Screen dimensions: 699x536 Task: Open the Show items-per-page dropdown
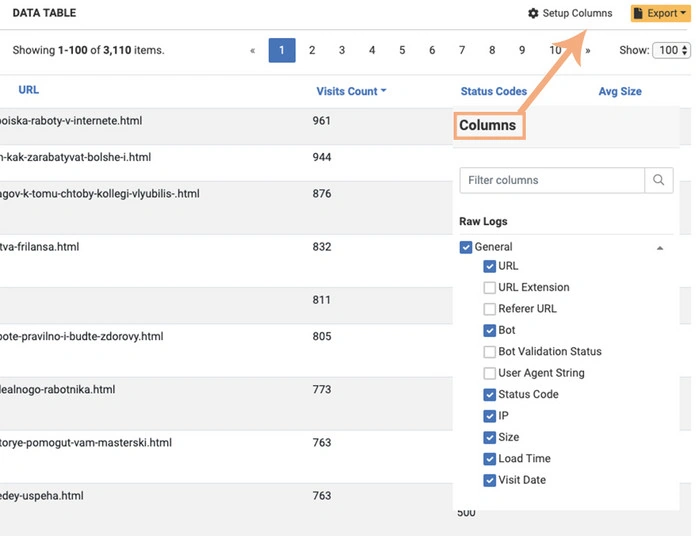tap(669, 50)
